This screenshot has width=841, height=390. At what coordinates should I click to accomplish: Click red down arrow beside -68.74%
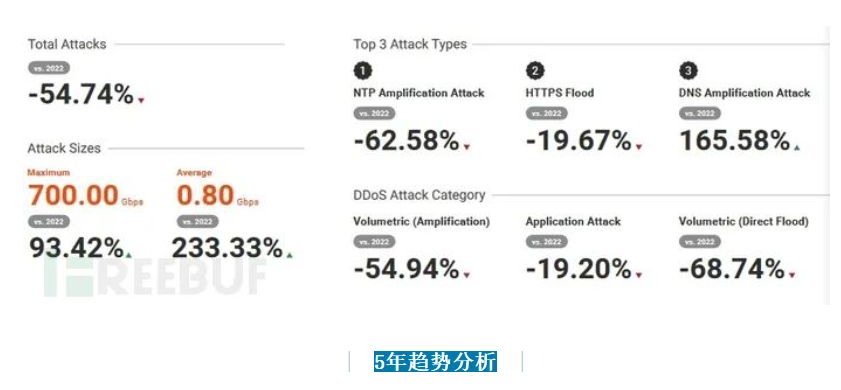pos(792,275)
